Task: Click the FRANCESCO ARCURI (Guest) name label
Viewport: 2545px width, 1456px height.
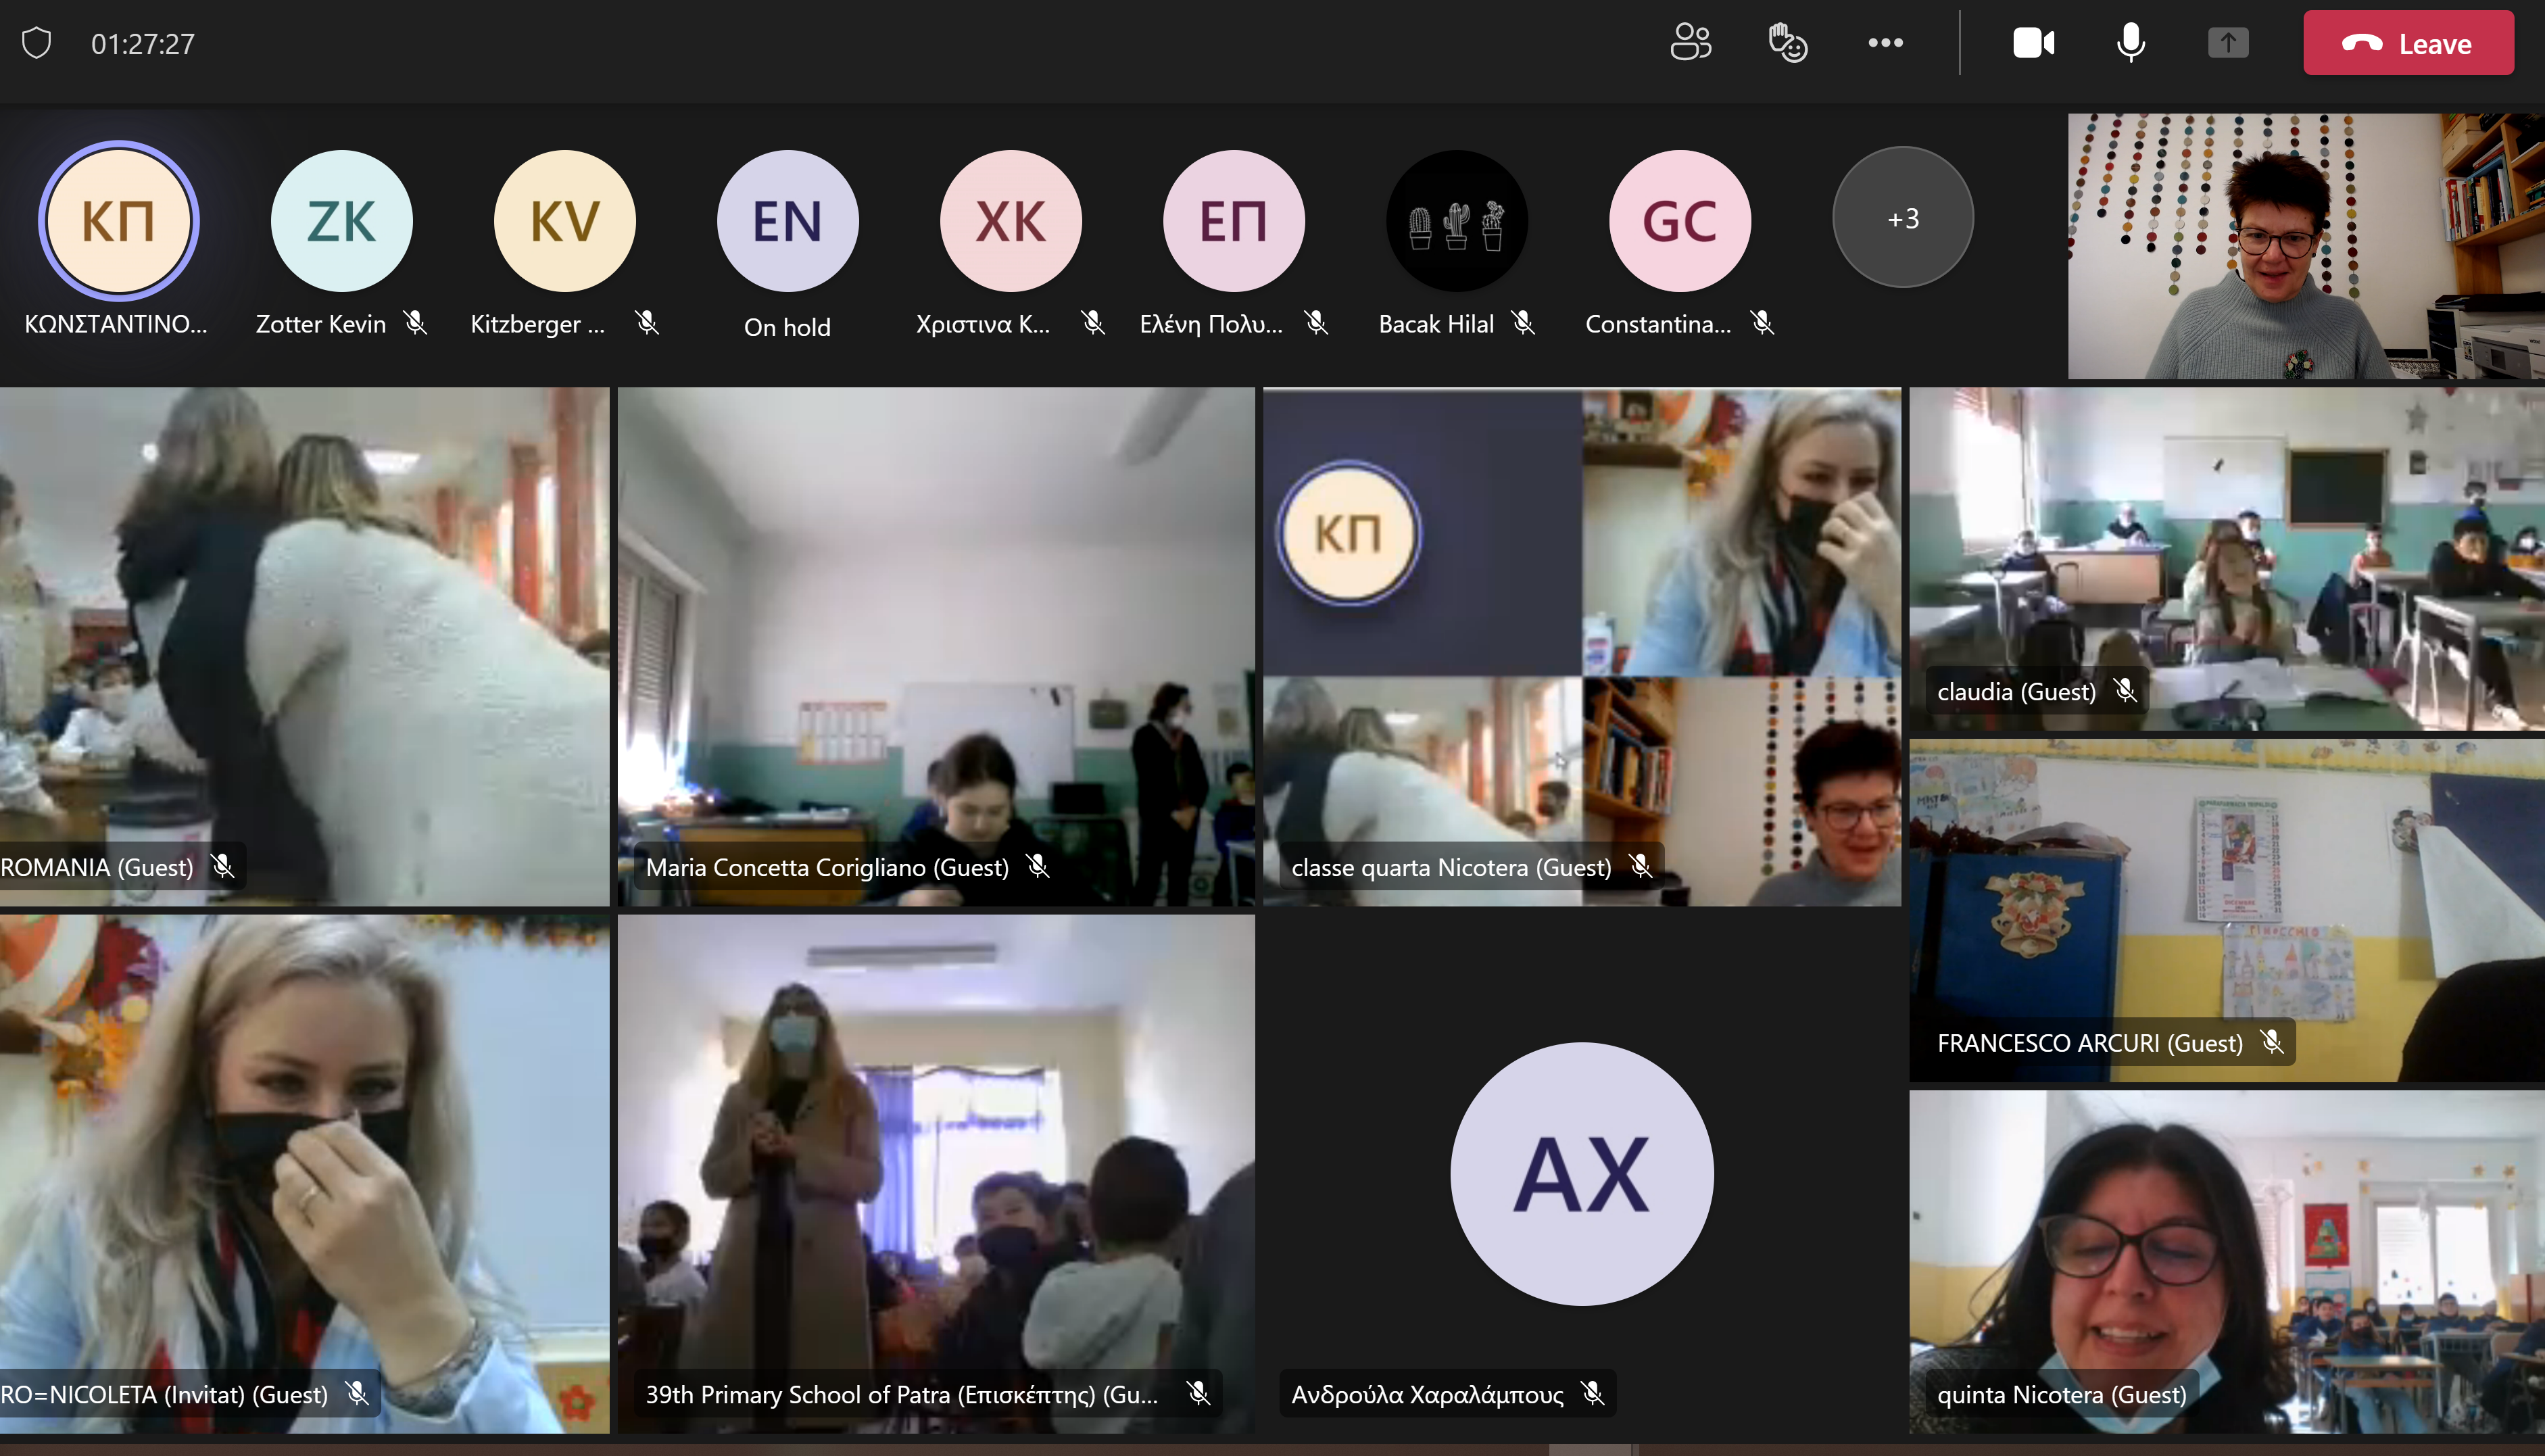Action: (x=2089, y=1043)
